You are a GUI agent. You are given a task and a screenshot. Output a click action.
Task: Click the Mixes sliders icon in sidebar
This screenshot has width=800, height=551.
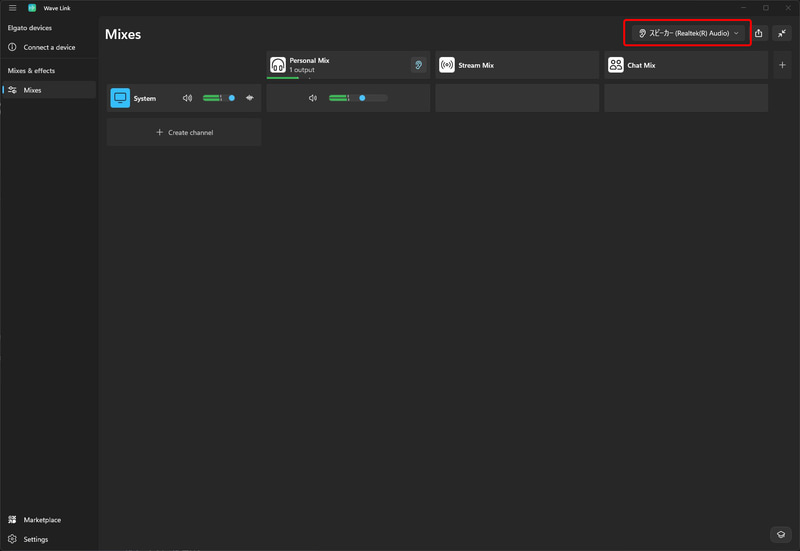[13, 90]
